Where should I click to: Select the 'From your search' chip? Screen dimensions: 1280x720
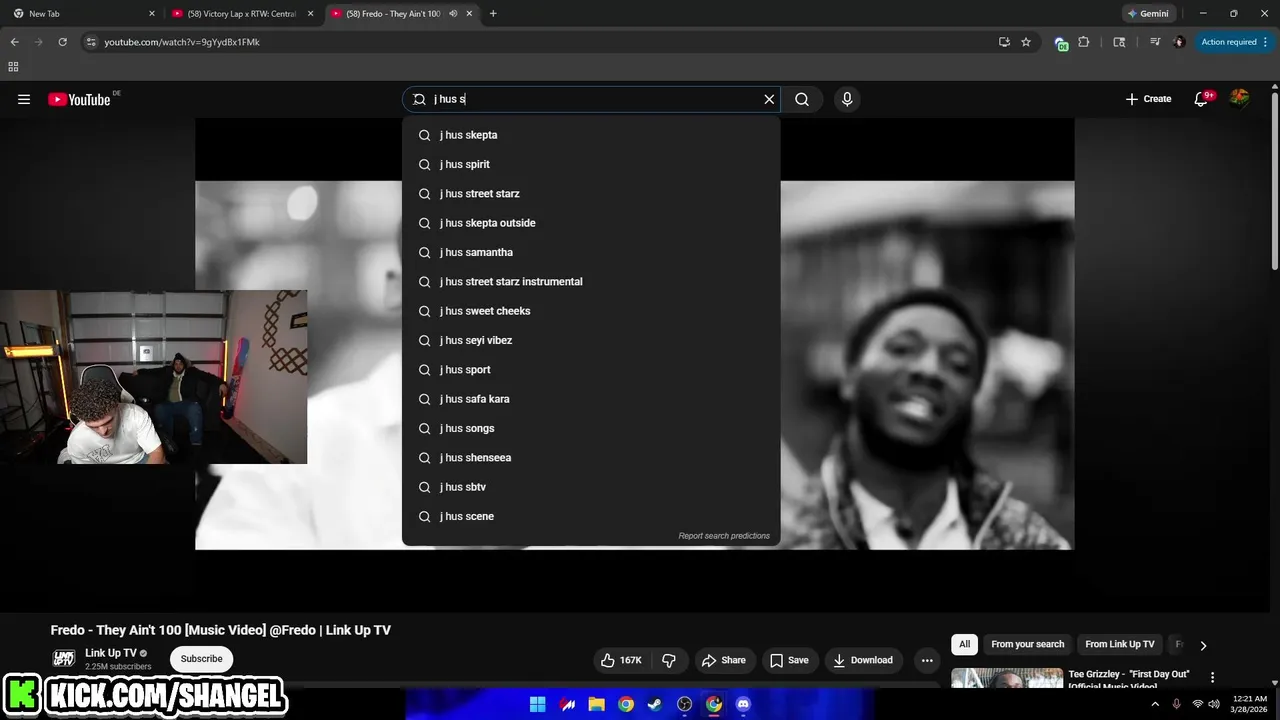[x=1028, y=644]
